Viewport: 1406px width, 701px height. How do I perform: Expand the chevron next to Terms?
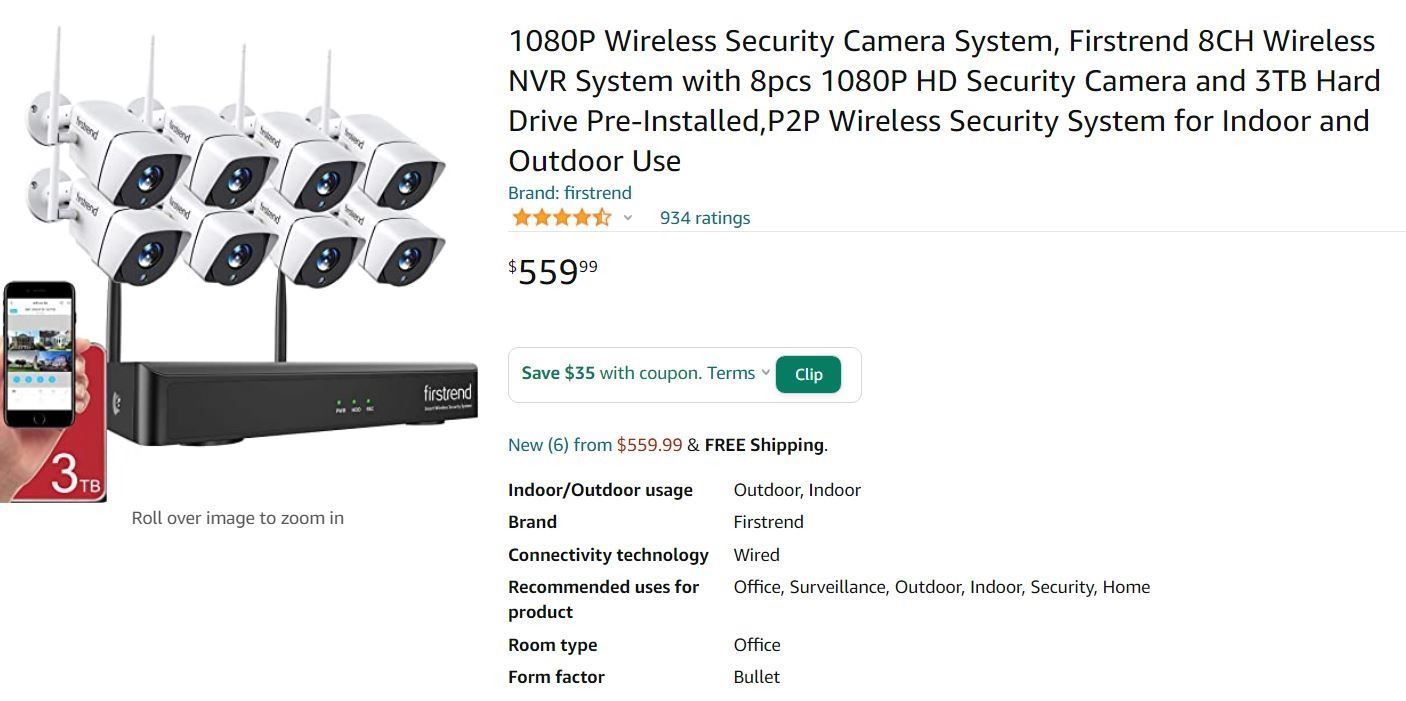(766, 373)
